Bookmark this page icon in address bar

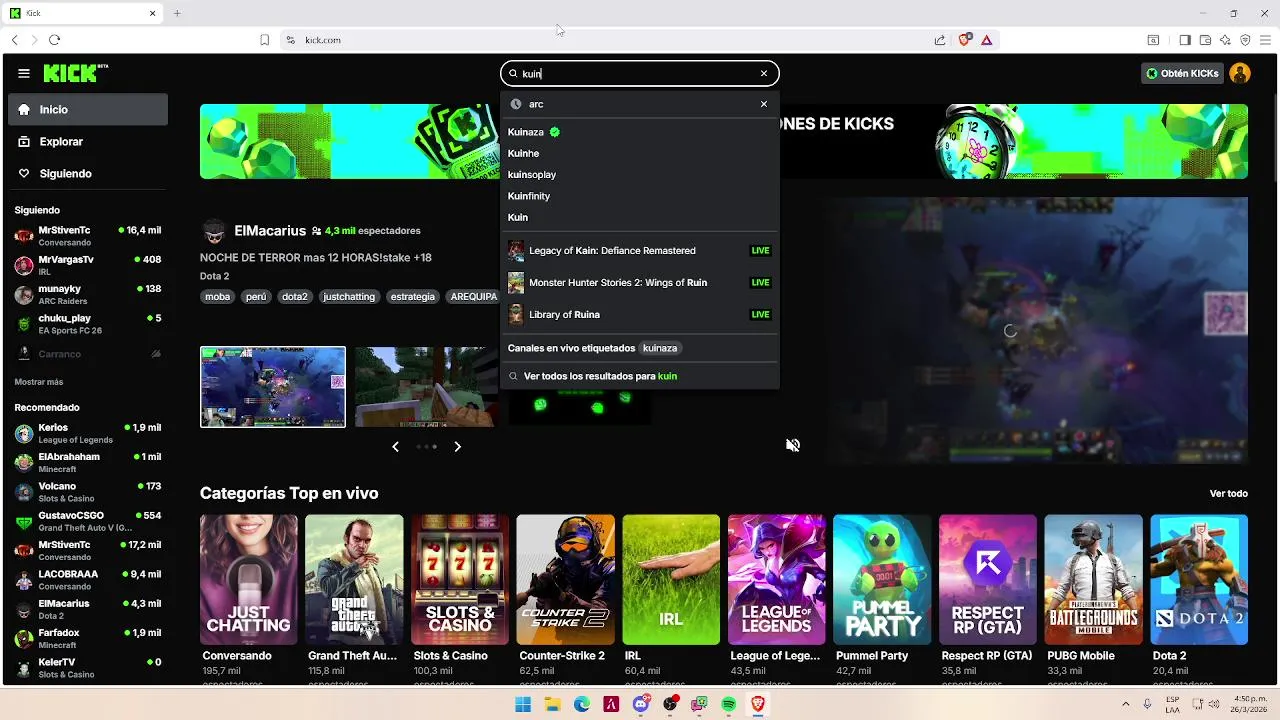265,40
